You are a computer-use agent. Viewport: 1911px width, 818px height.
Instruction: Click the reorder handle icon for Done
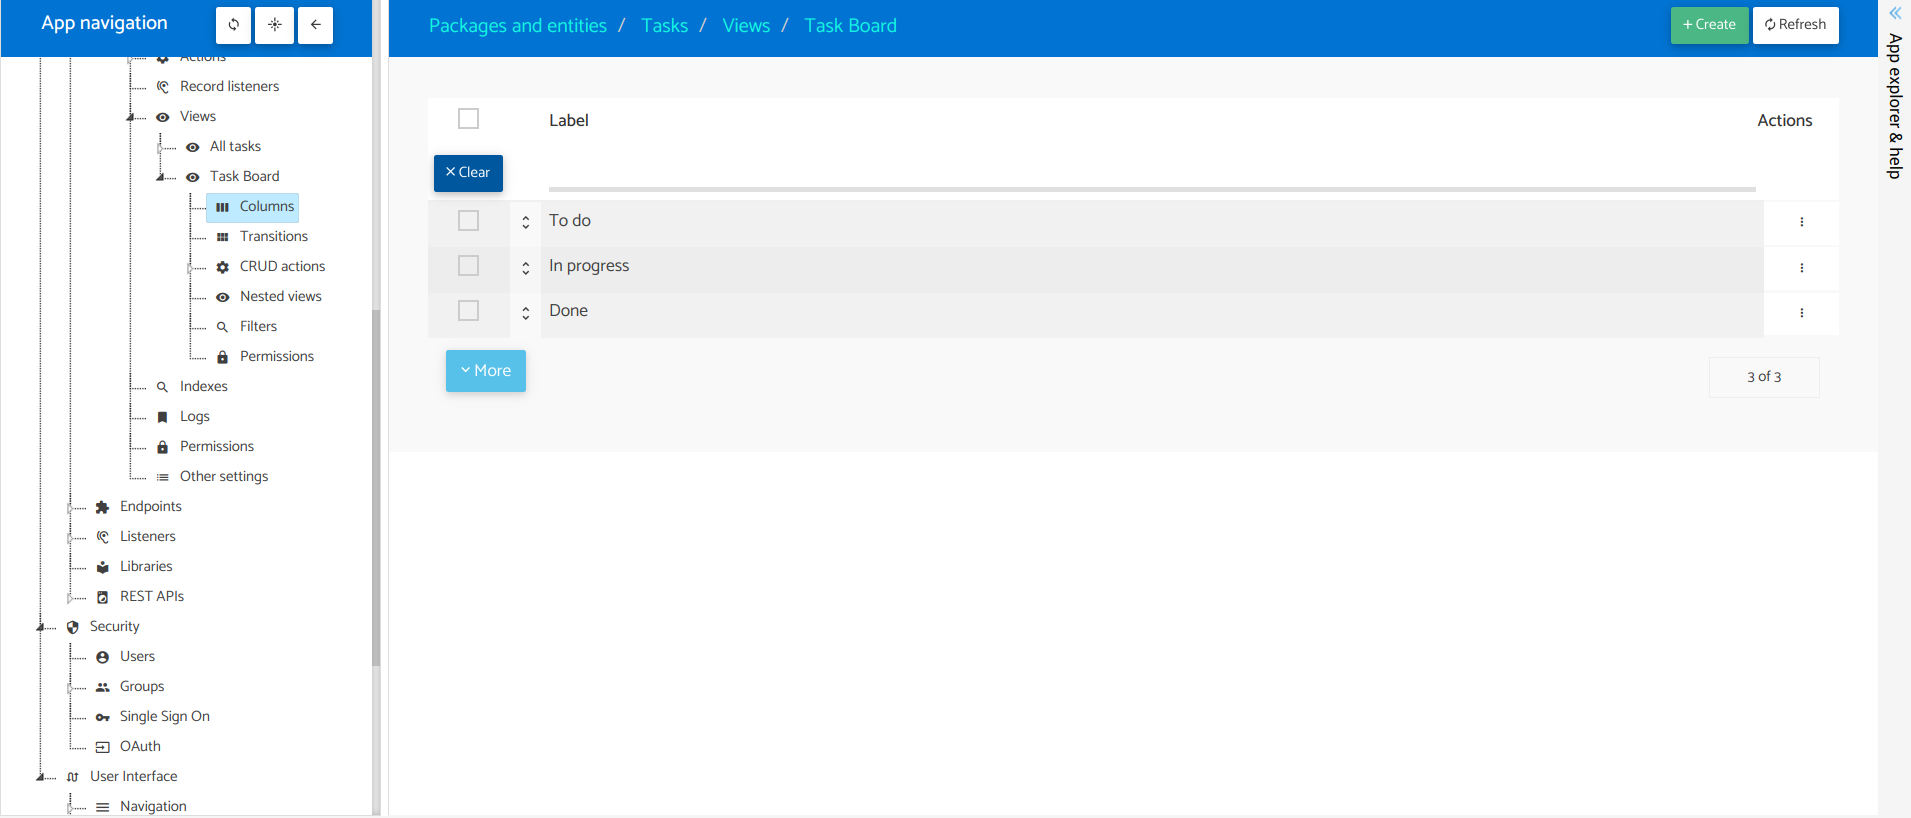point(526,313)
